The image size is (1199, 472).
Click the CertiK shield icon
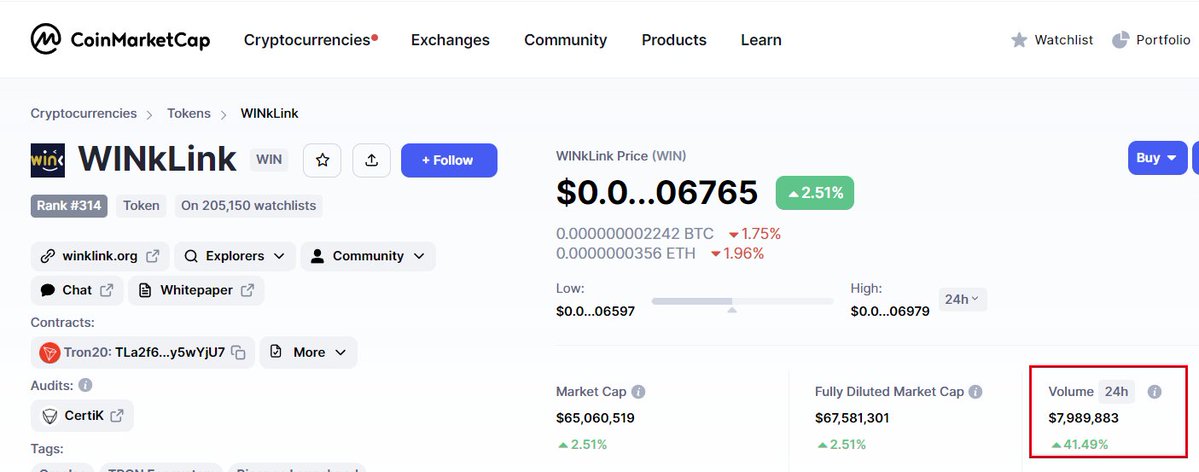[50, 416]
